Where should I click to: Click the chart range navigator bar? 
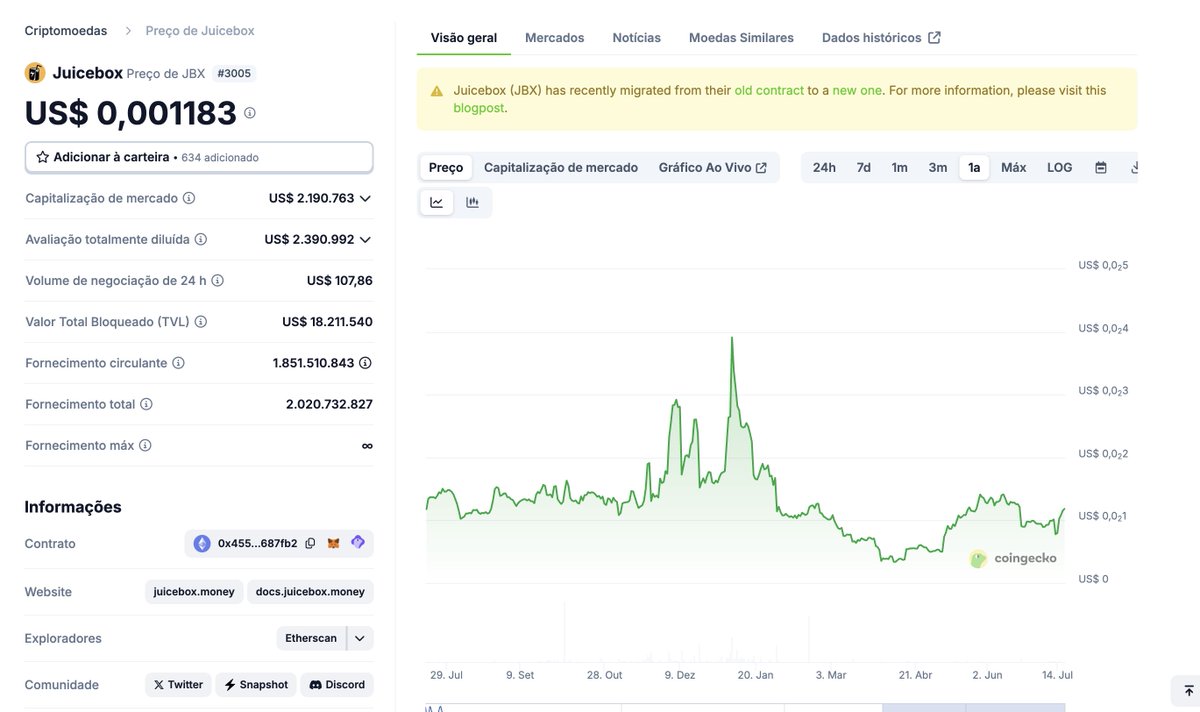[745, 707]
